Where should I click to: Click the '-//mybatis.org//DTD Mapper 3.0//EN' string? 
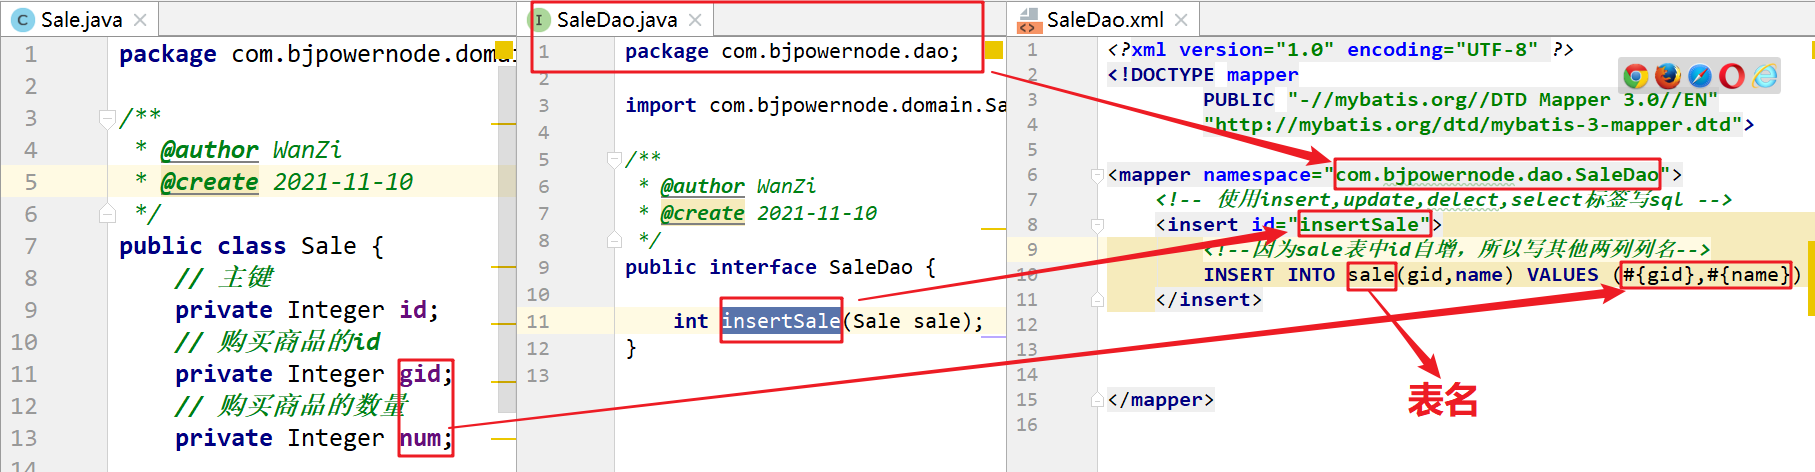1503,100
